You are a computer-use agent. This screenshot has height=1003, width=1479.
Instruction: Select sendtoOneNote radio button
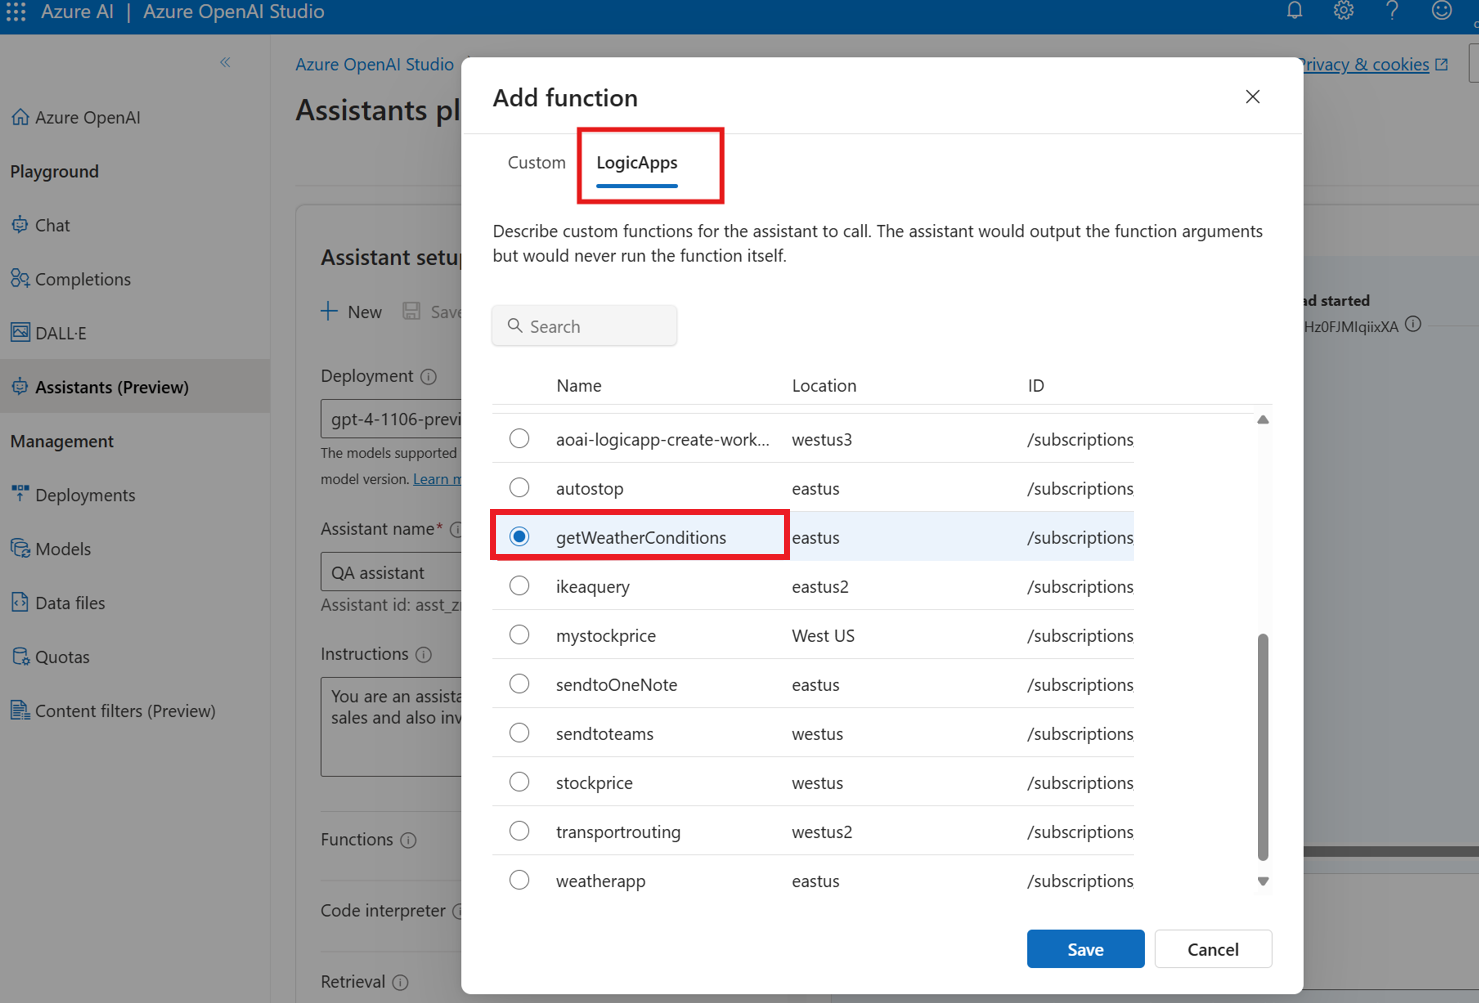tap(519, 684)
